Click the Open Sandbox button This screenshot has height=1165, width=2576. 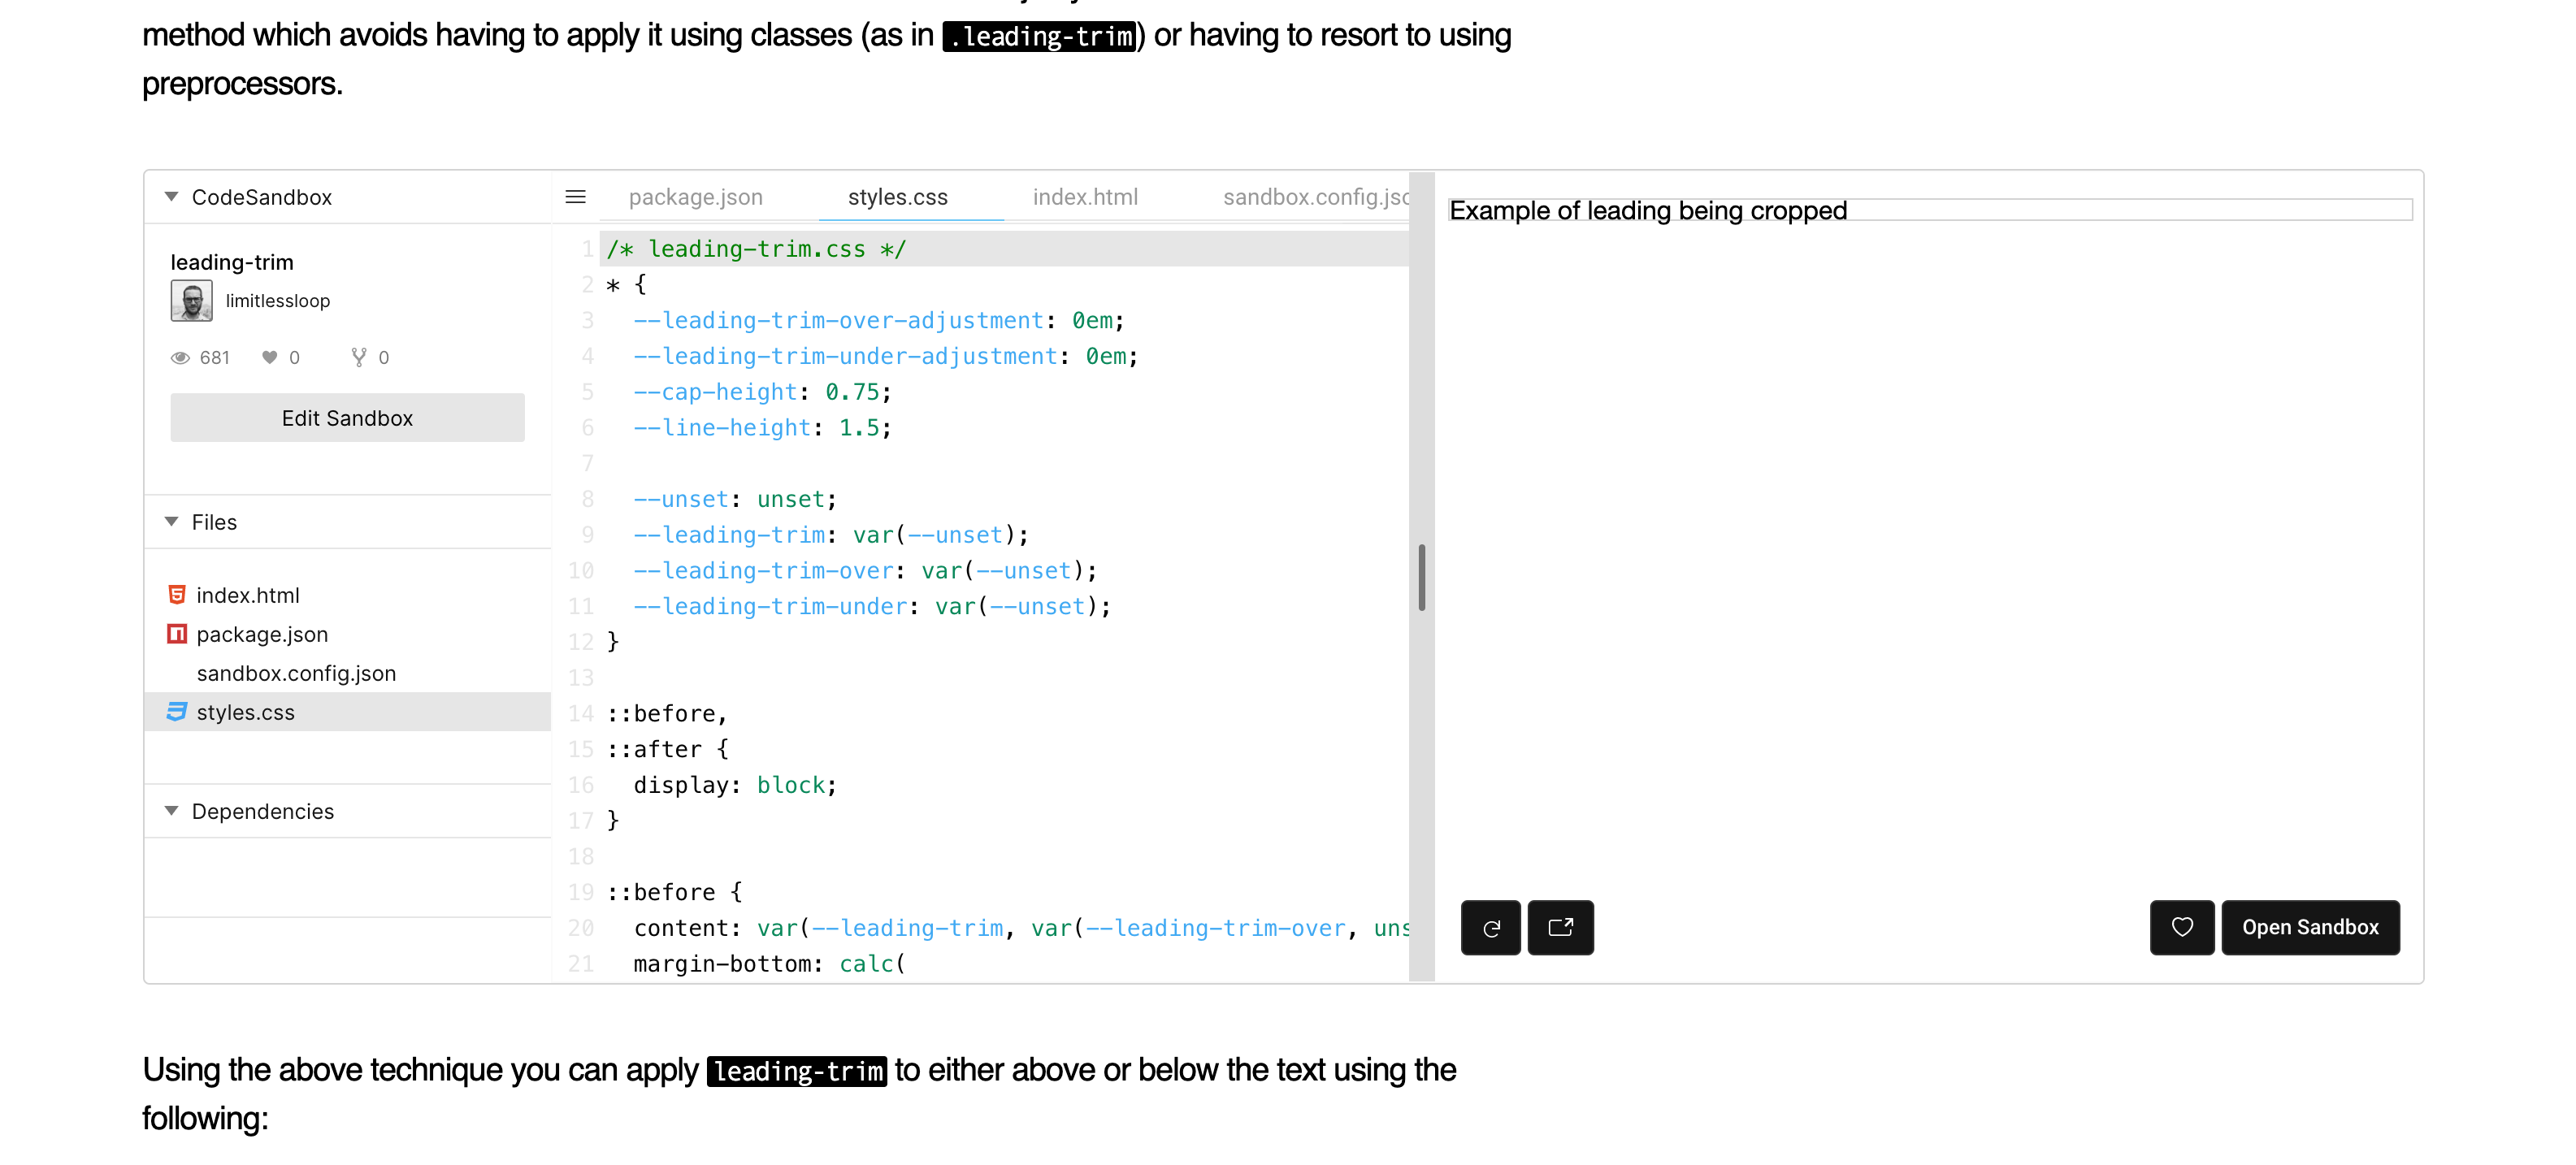(2310, 928)
